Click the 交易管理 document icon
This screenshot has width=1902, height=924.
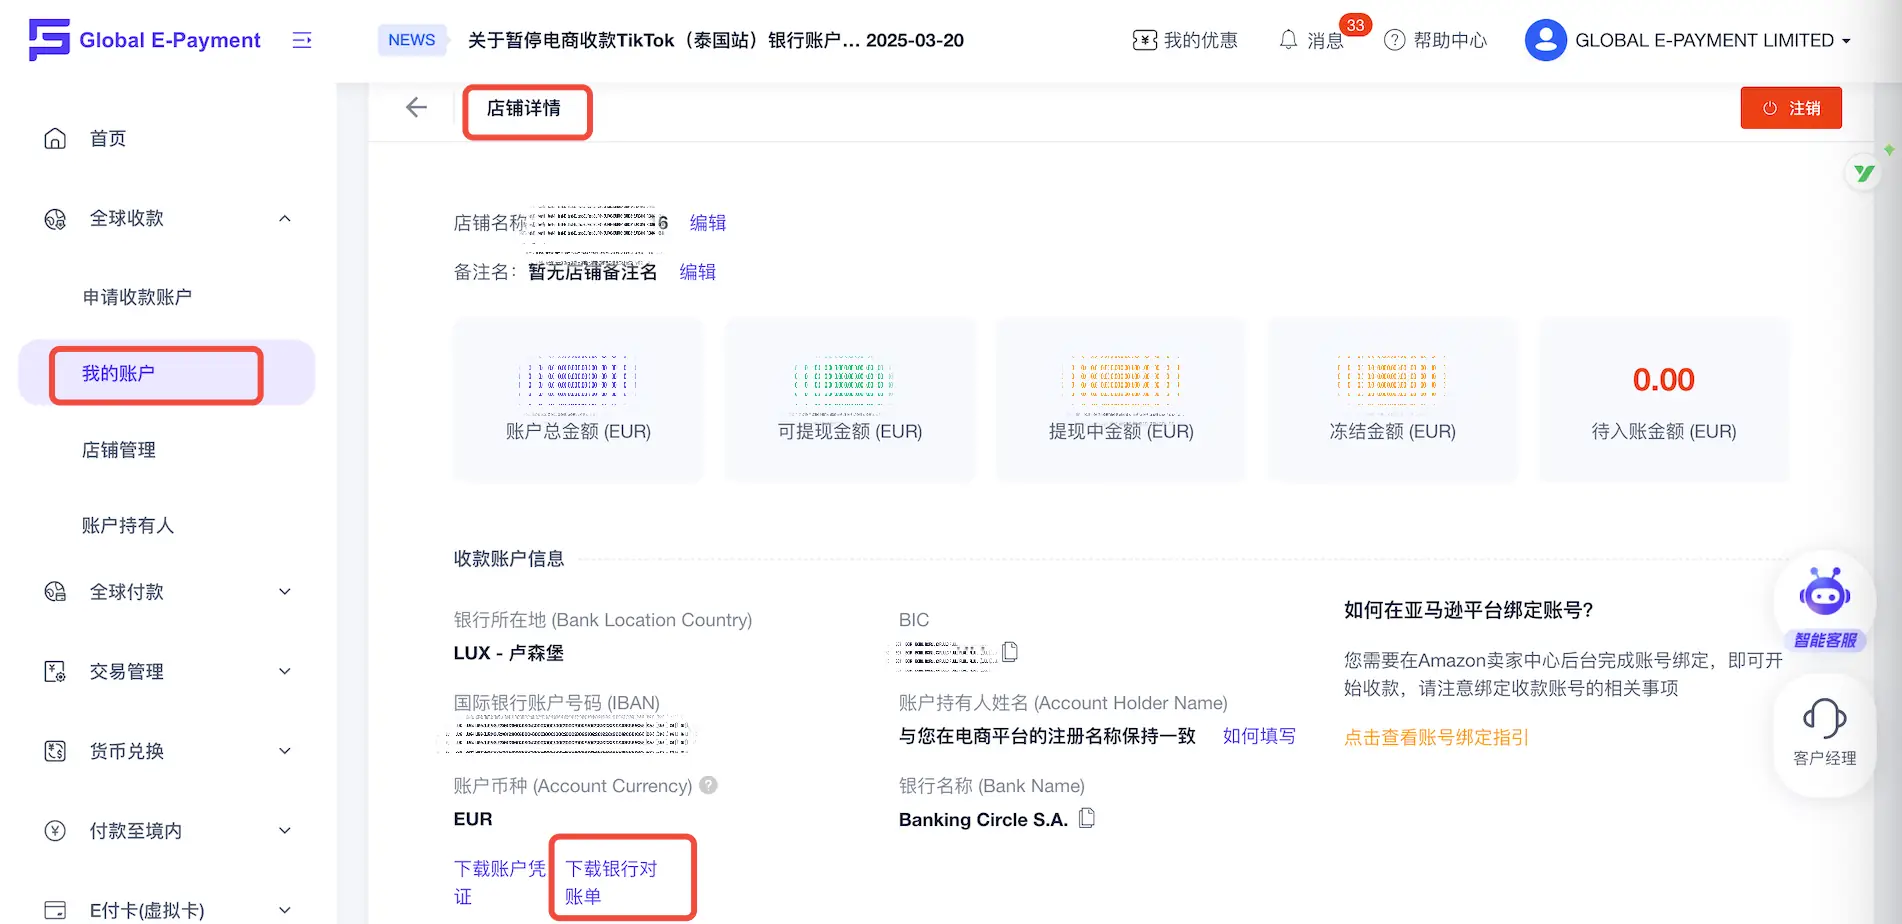55,672
